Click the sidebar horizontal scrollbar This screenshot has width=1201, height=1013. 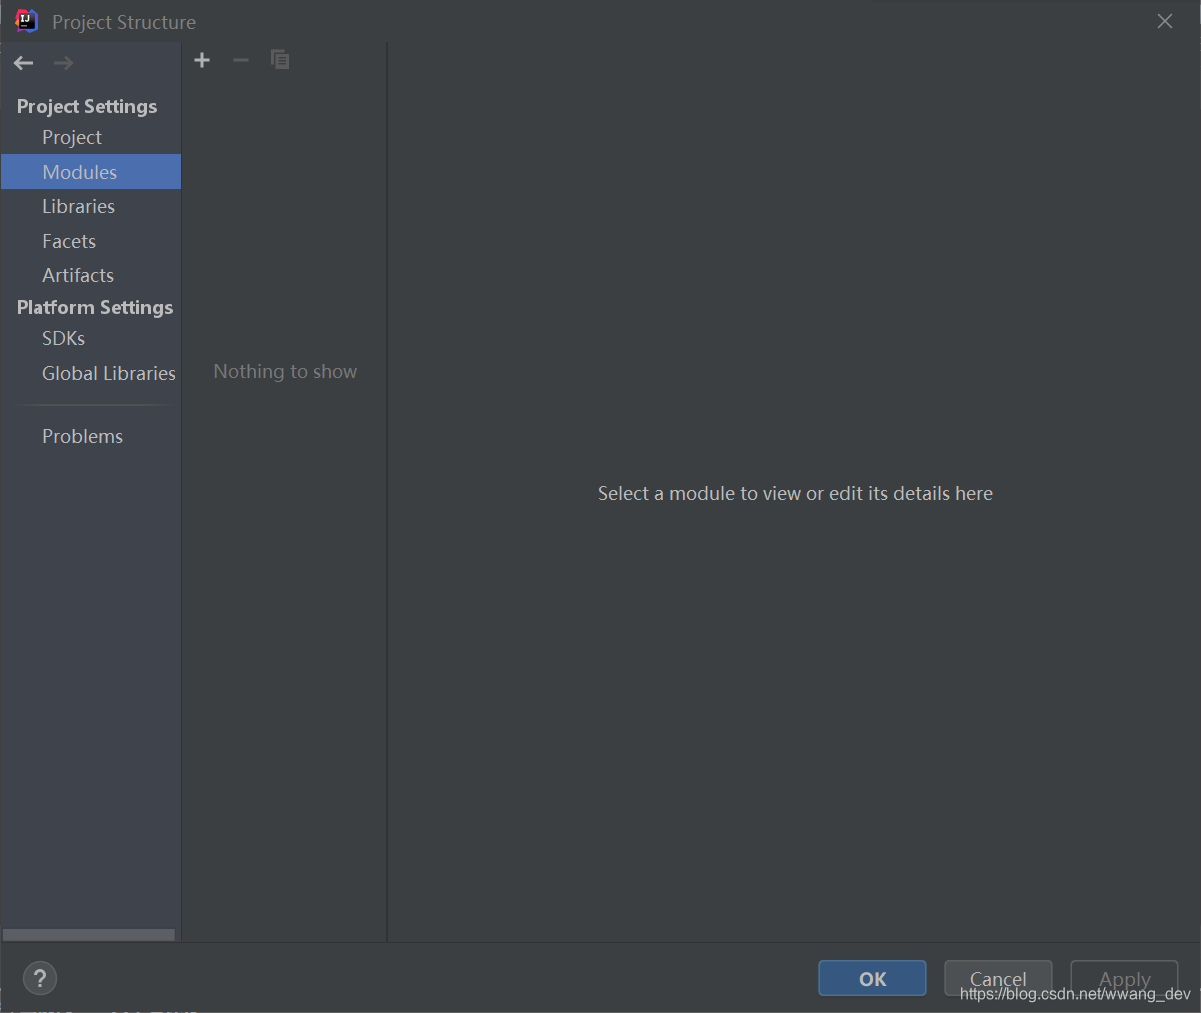88,935
